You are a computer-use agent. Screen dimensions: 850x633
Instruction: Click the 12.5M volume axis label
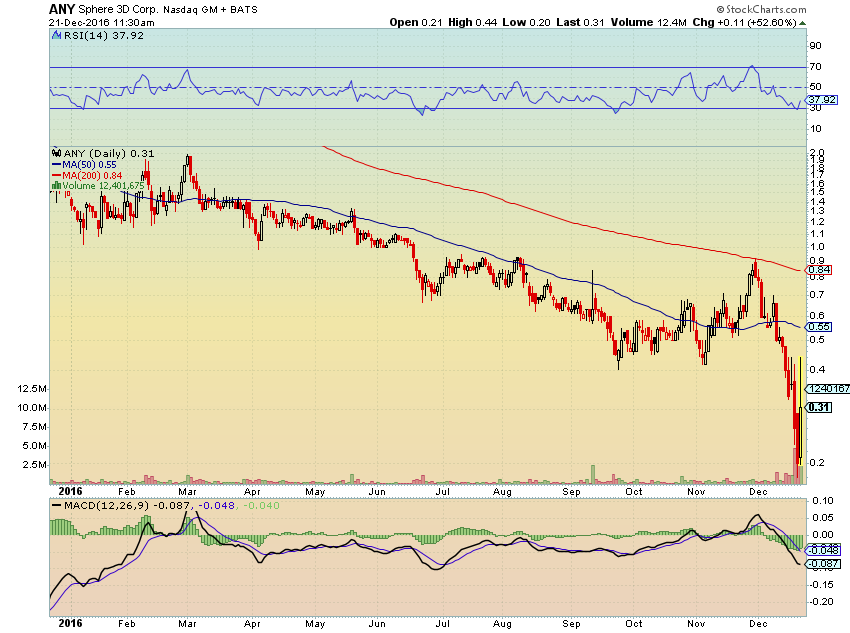[x=31, y=389]
